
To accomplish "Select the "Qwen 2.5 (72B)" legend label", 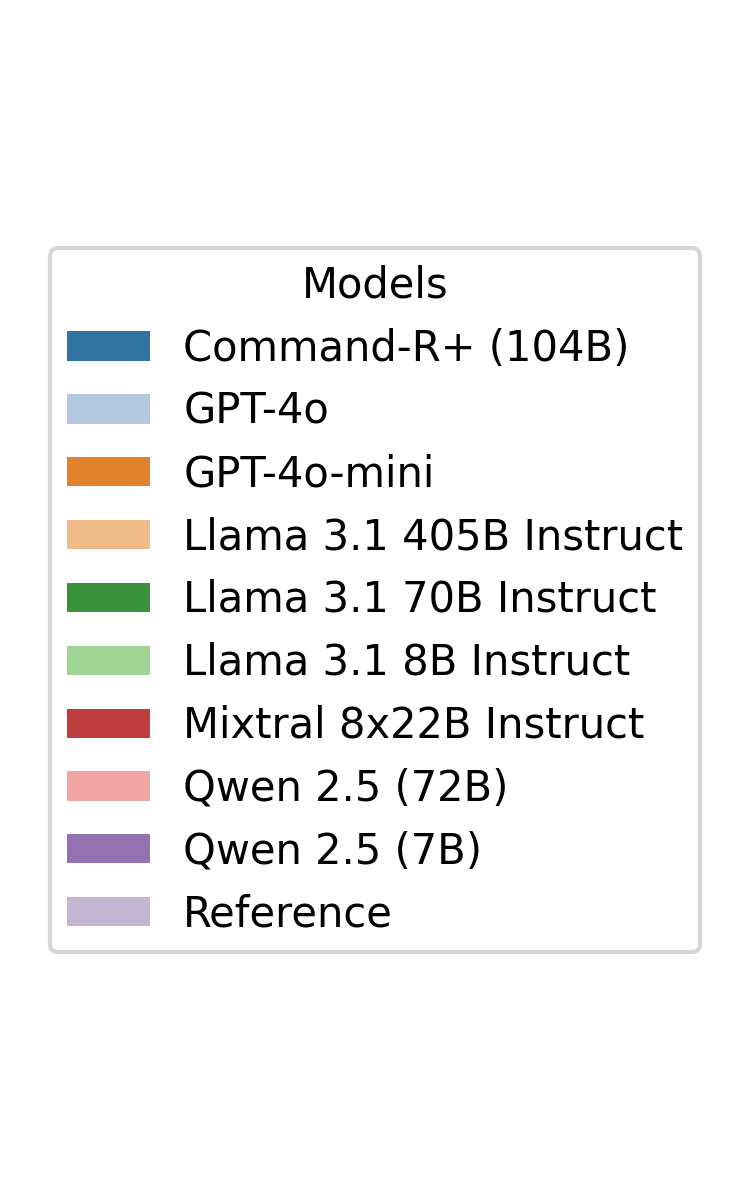I will coord(345,788).
